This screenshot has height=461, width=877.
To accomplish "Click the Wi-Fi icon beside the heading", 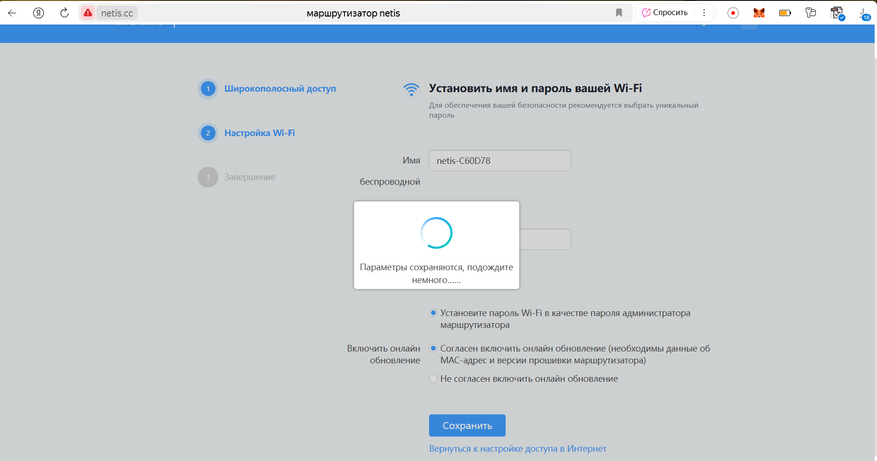I will (x=411, y=89).
